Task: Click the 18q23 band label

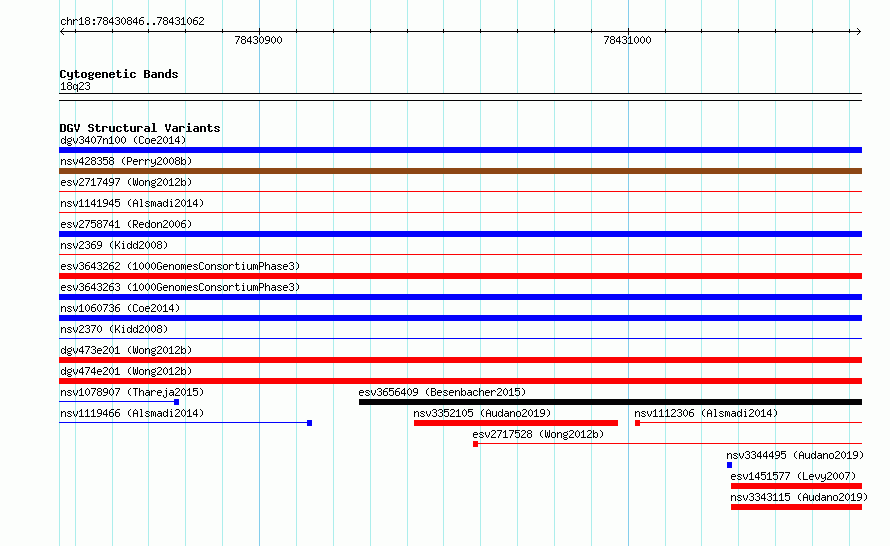Action: coord(75,86)
